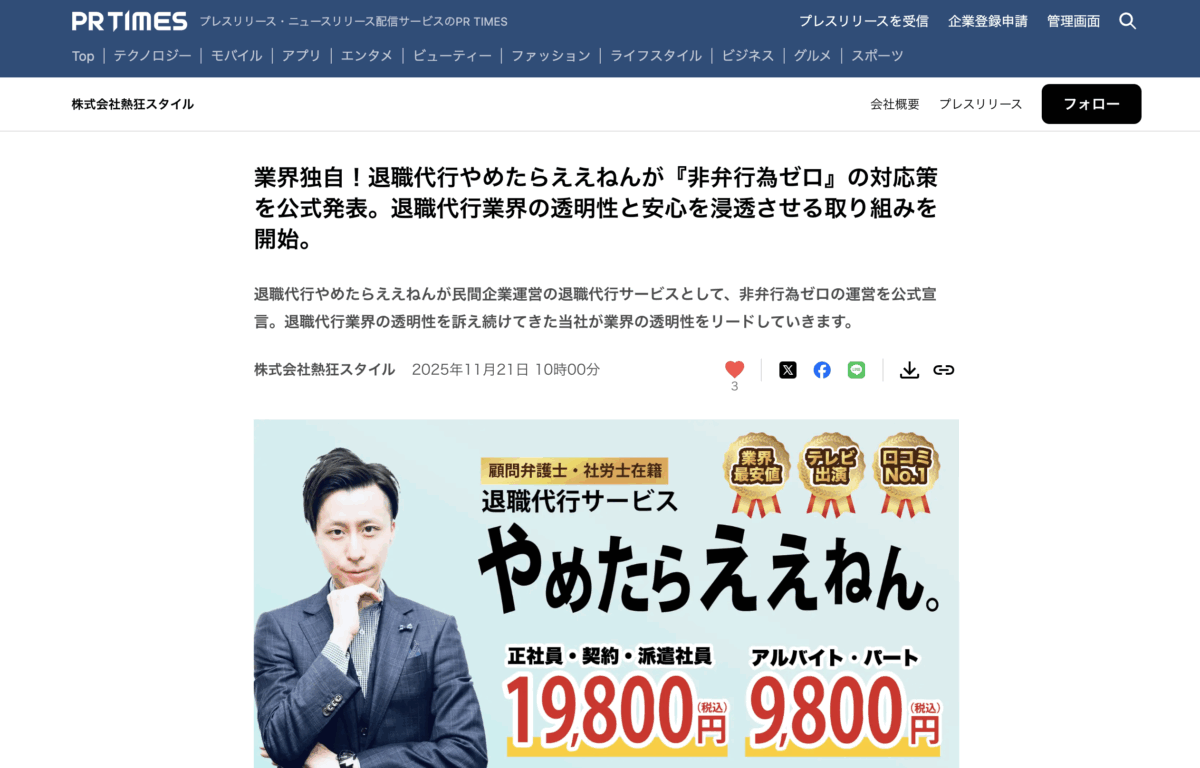
Task: Click 株式会社熱狂スタイル author link below the title
Action: click(325, 370)
